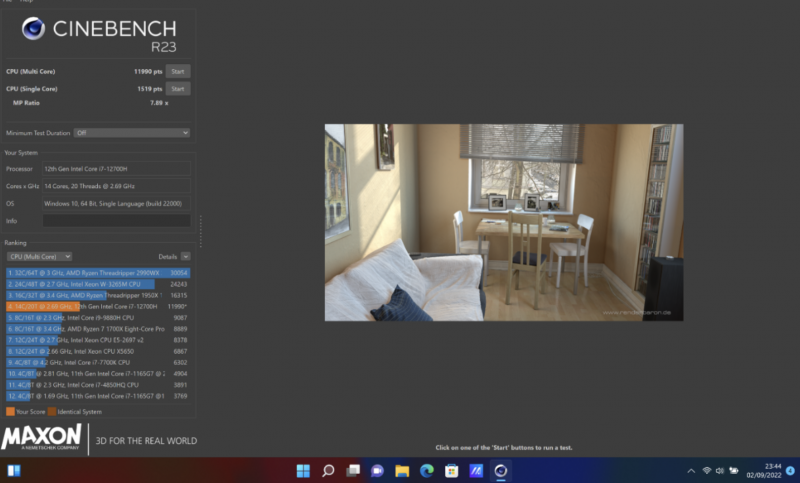
Task: Select the Core i7-4850HQ ranking row
Action: coord(98,385)
